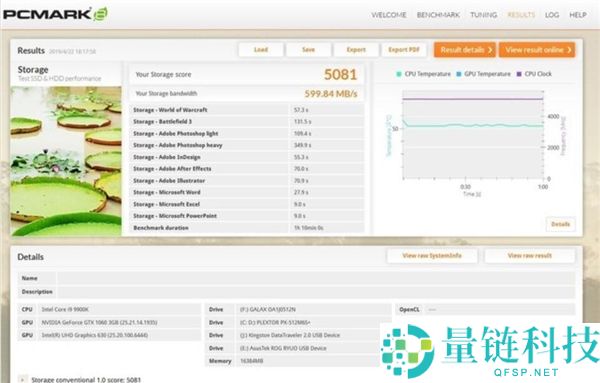
Task: Click the Results heading timestamp
Action: click(x=72, y=51)
